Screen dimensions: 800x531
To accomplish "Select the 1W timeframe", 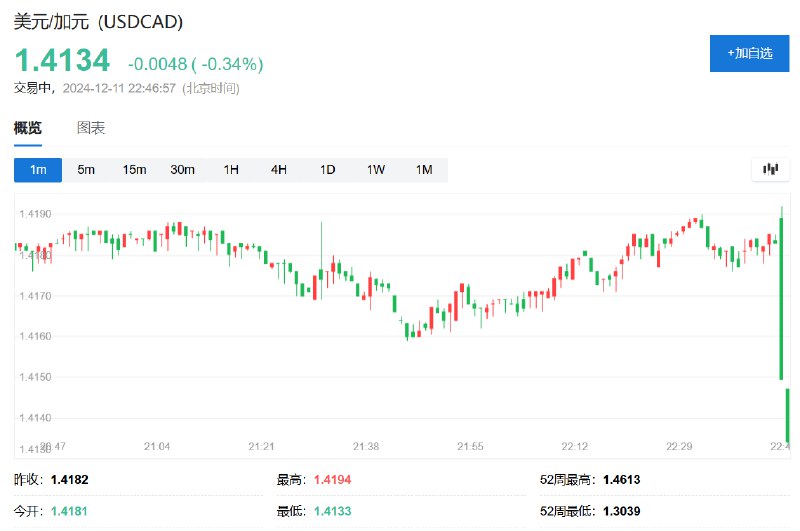I will click(376, 170).
